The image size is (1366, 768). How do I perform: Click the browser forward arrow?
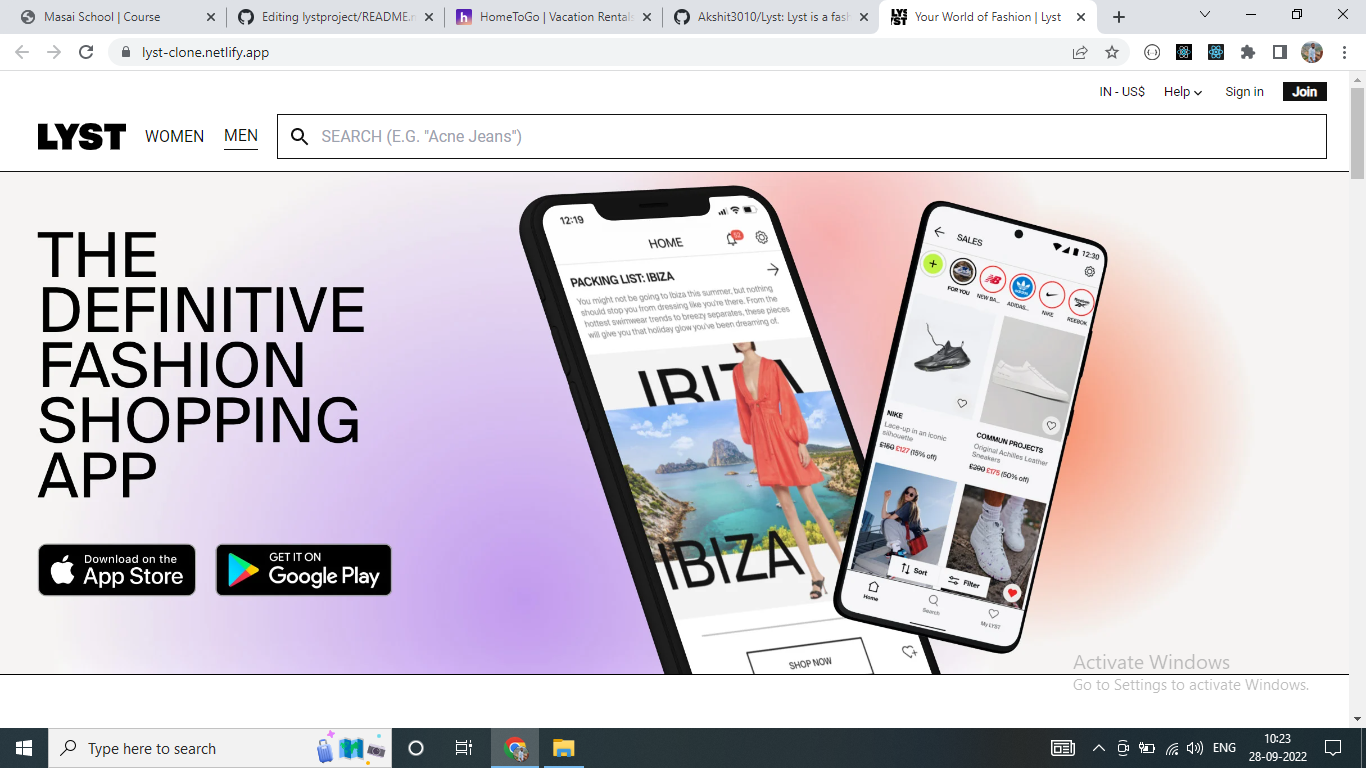(x=54, y=52)
